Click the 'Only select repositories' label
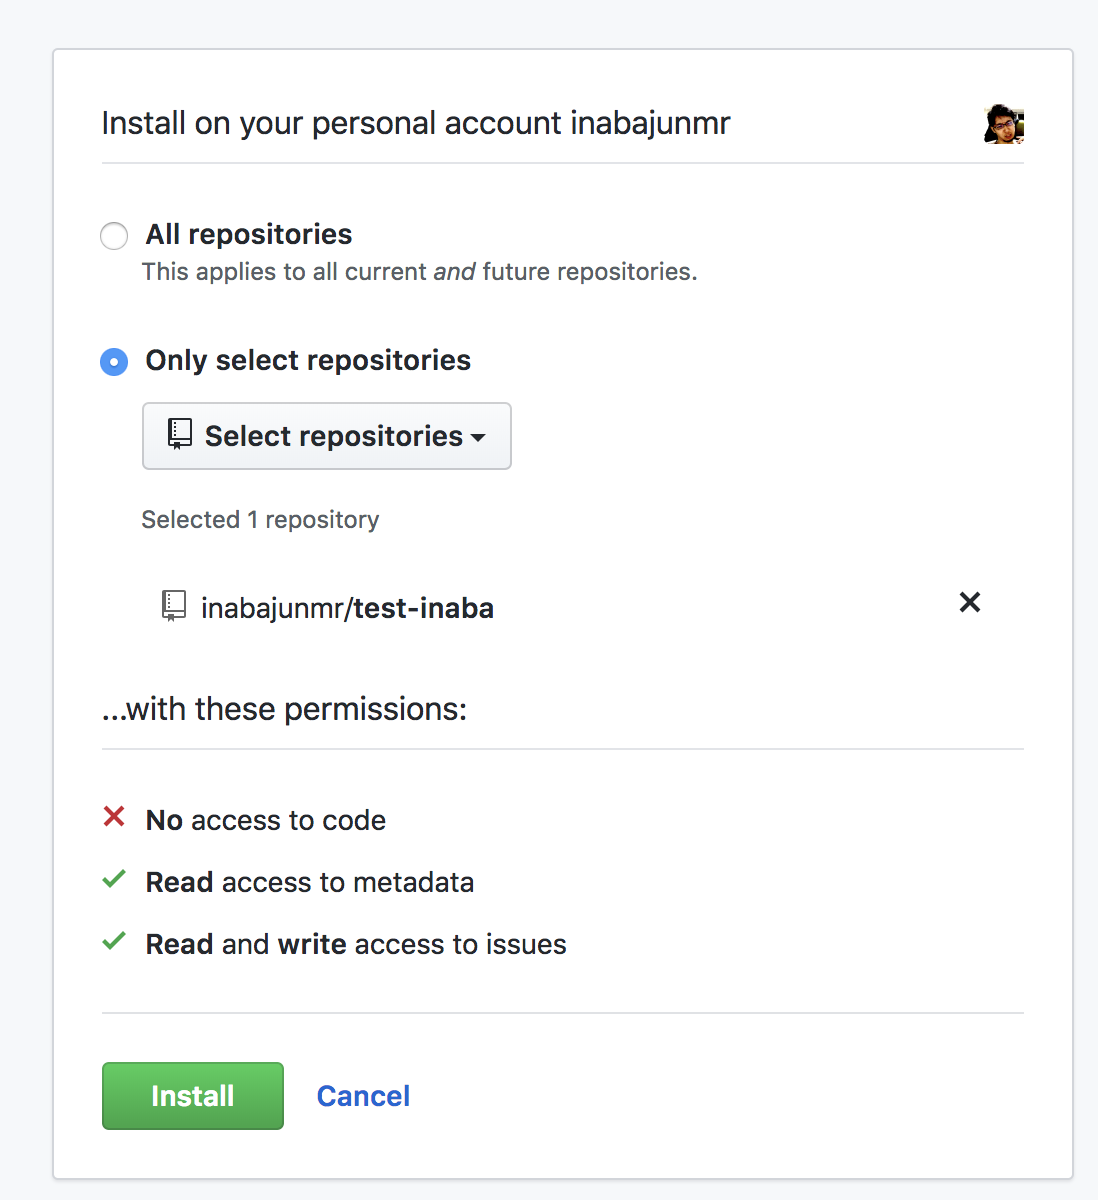 (308, 360)
